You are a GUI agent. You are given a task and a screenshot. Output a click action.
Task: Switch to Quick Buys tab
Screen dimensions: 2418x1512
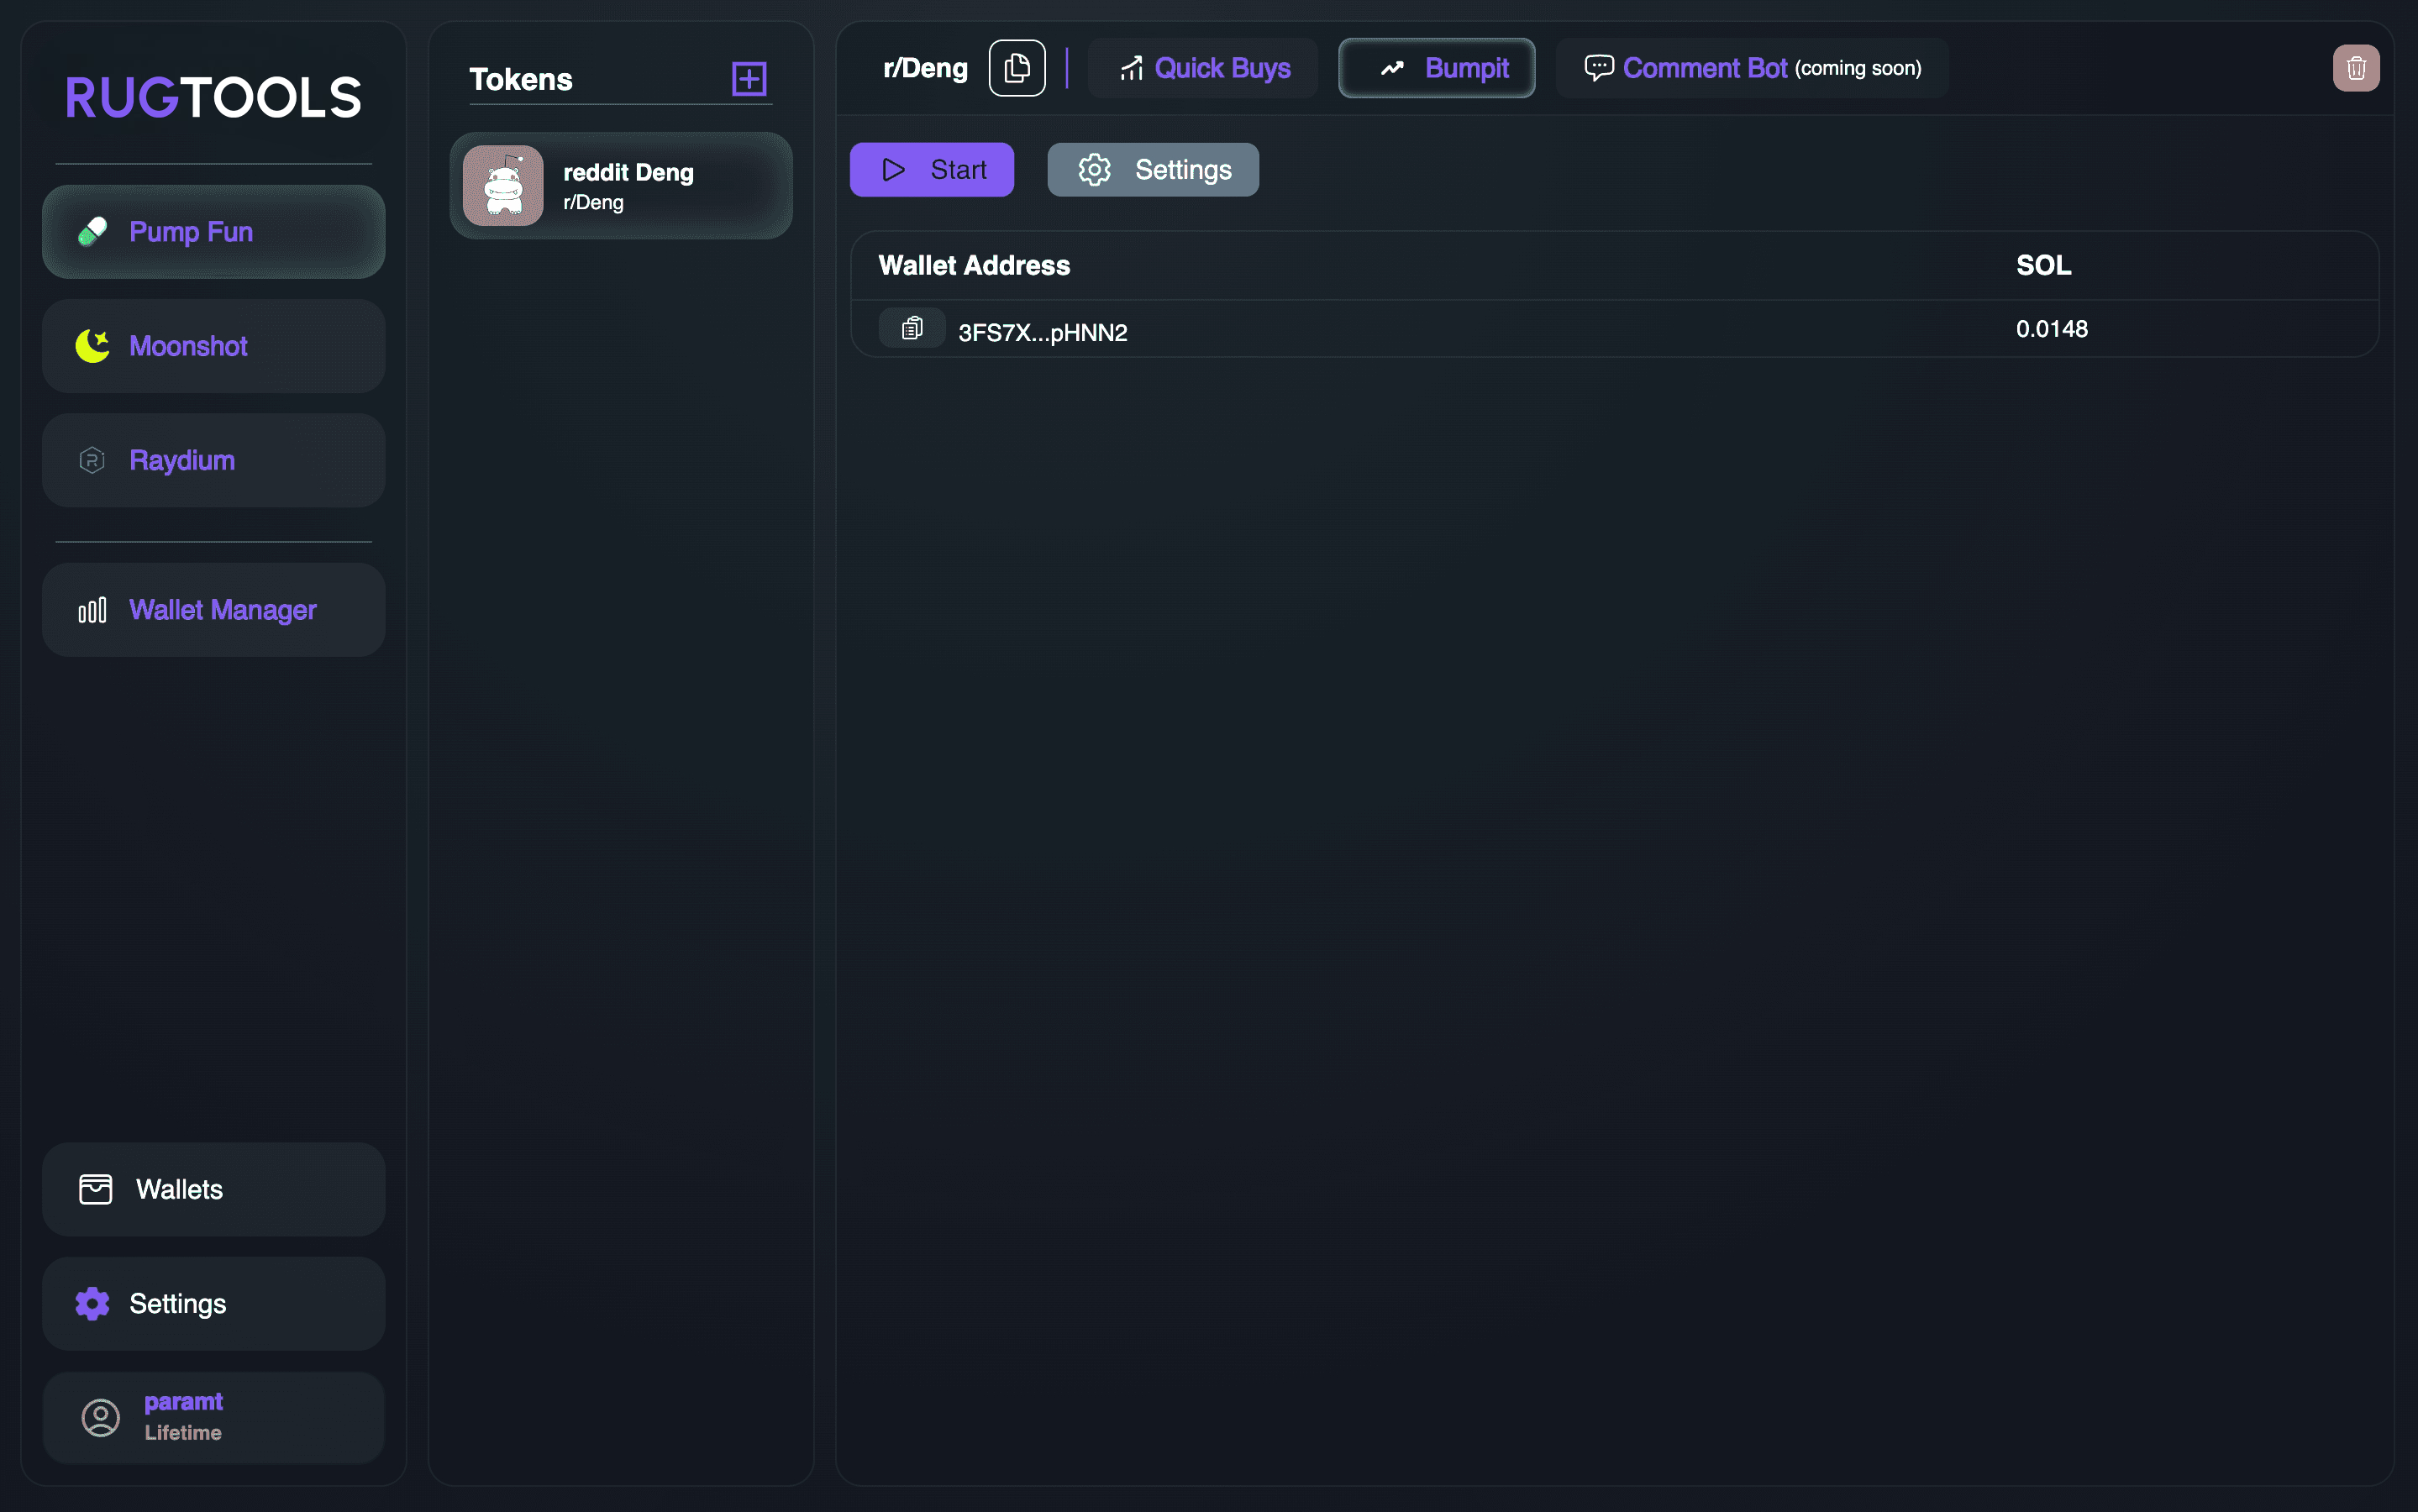(x=1203, y=68)
